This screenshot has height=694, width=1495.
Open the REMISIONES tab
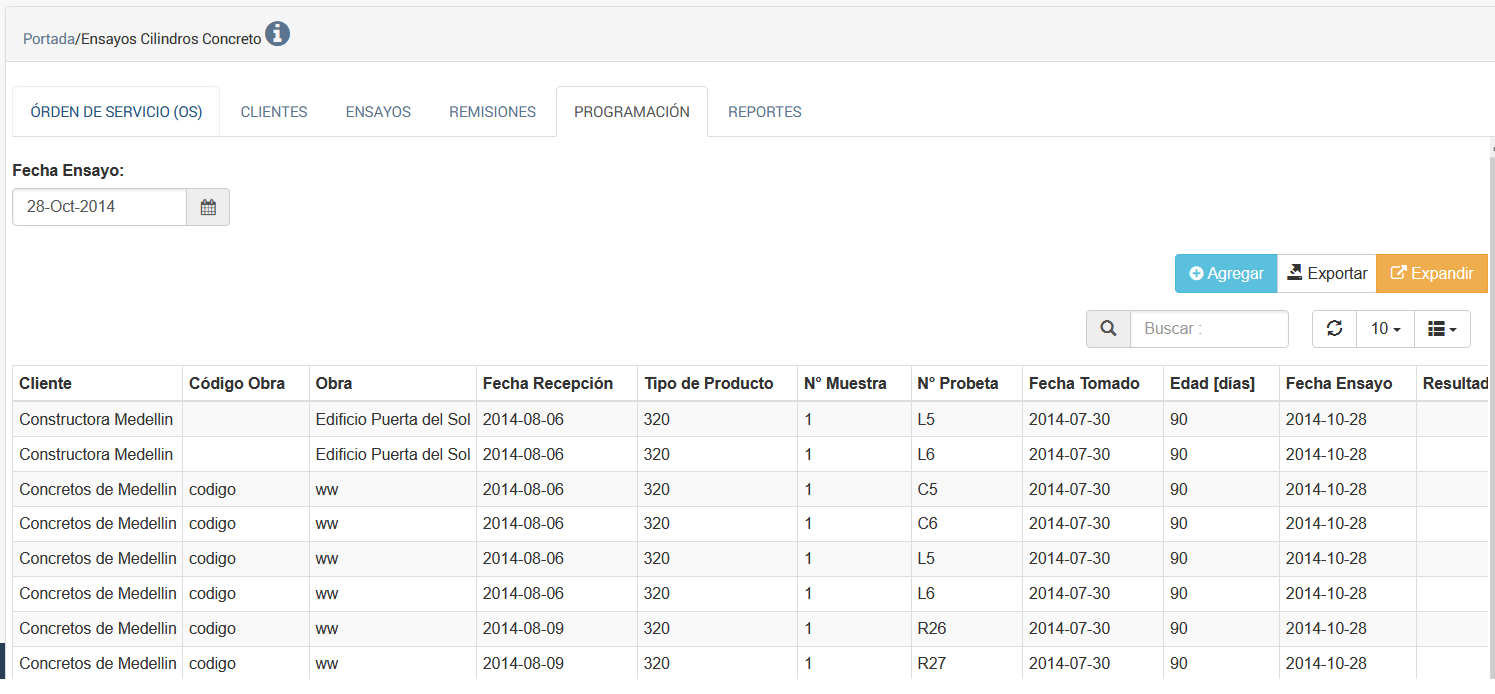[492, 112]
